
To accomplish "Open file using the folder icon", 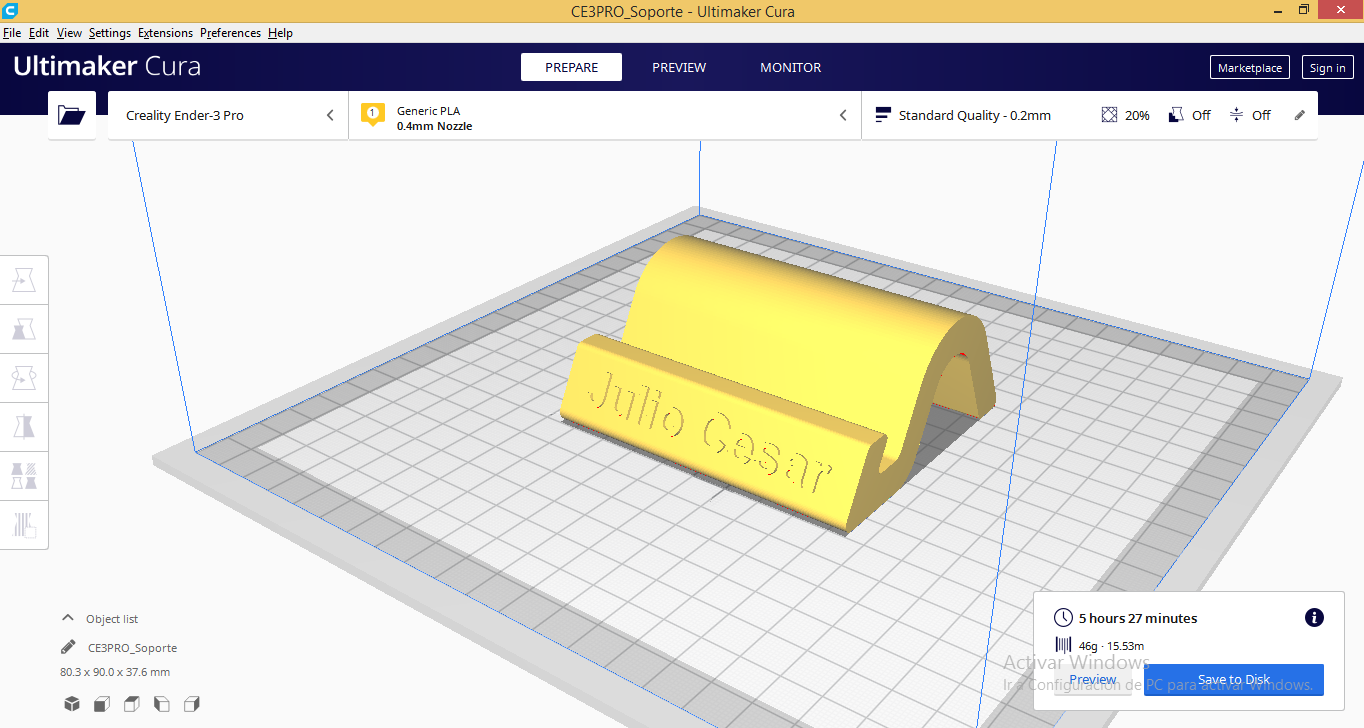I will (72, 115).
